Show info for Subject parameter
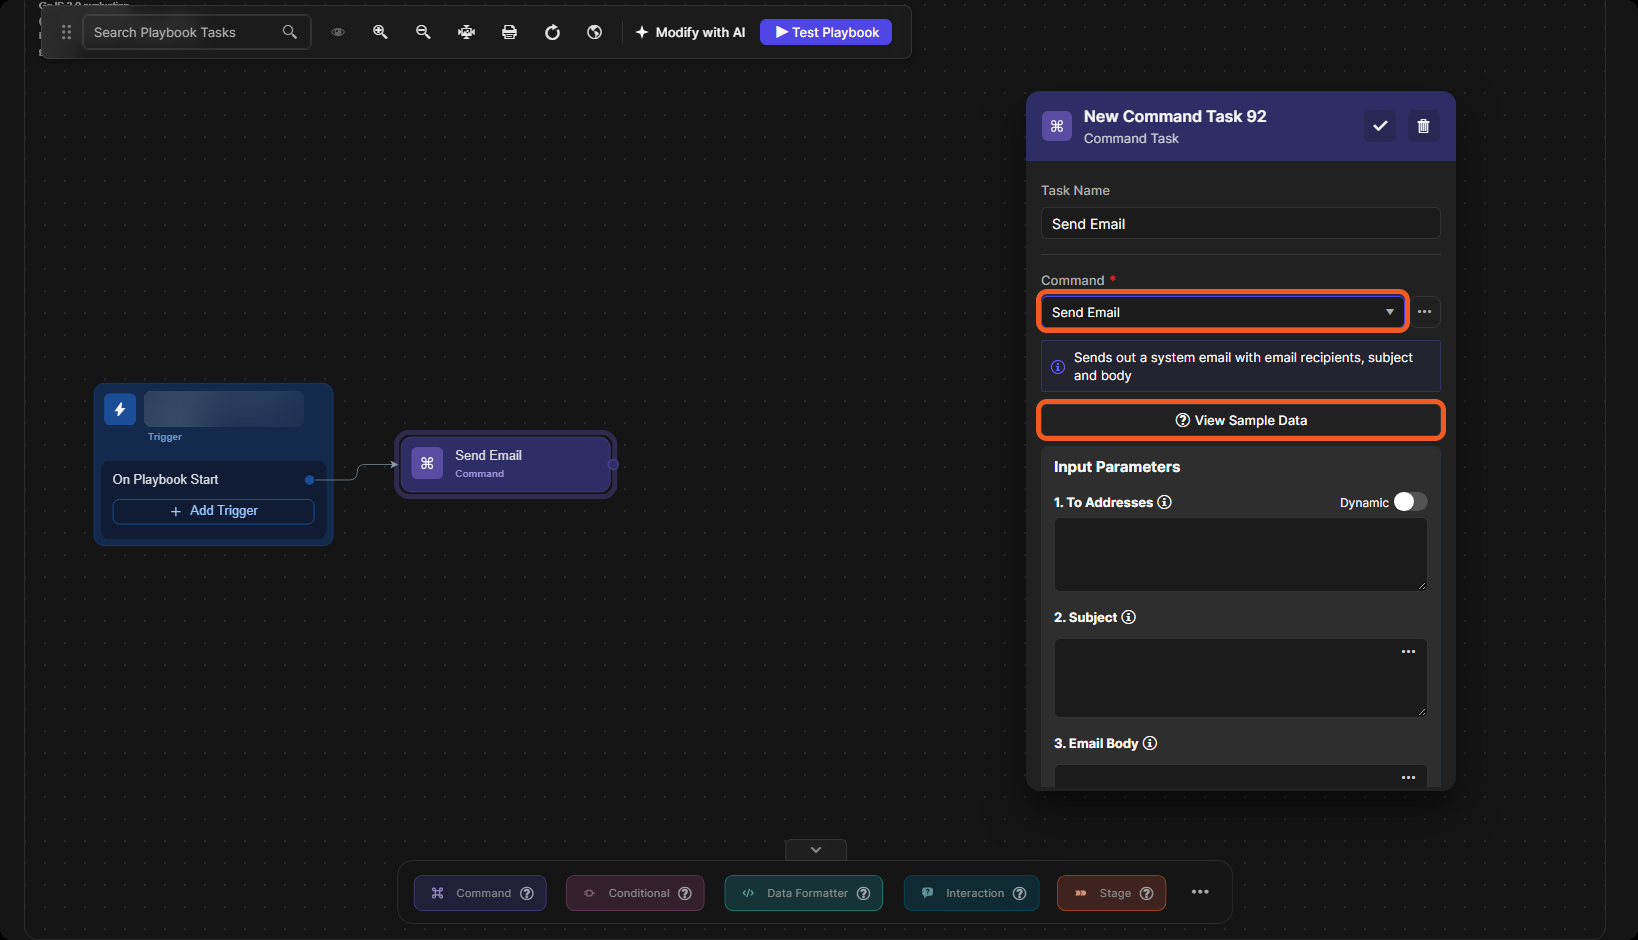Screen dimensions: 1638x940 point(1129,617)
